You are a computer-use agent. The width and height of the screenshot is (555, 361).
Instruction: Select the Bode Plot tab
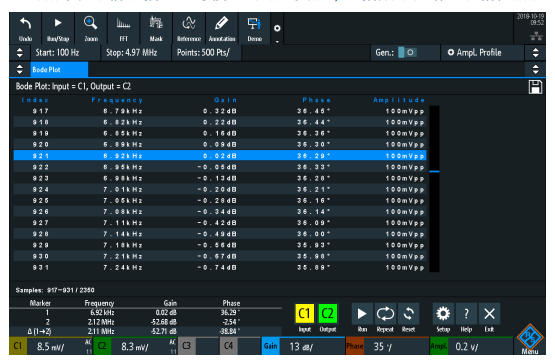(59, 69)
